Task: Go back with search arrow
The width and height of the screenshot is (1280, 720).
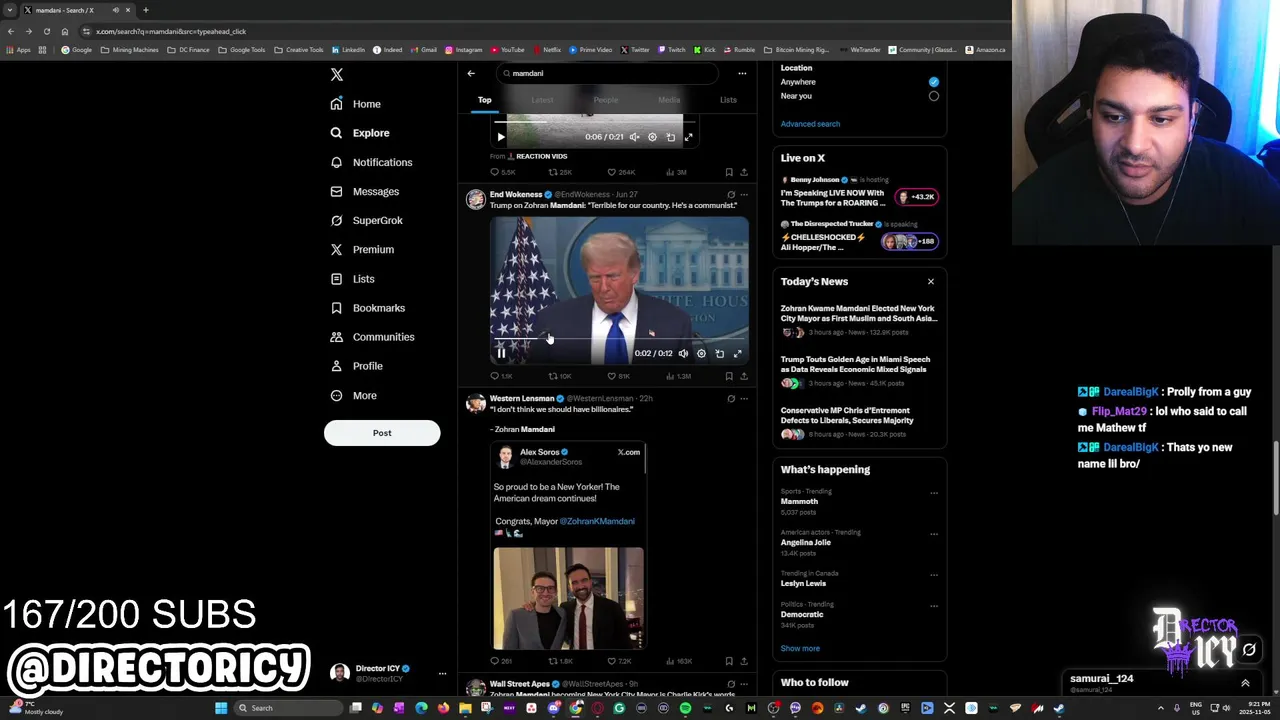Action: tap(471, 73)
